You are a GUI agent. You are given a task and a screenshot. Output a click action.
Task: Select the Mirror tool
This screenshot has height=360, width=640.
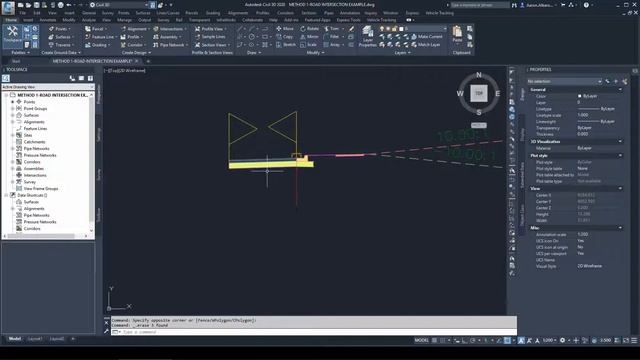[309, 37]
